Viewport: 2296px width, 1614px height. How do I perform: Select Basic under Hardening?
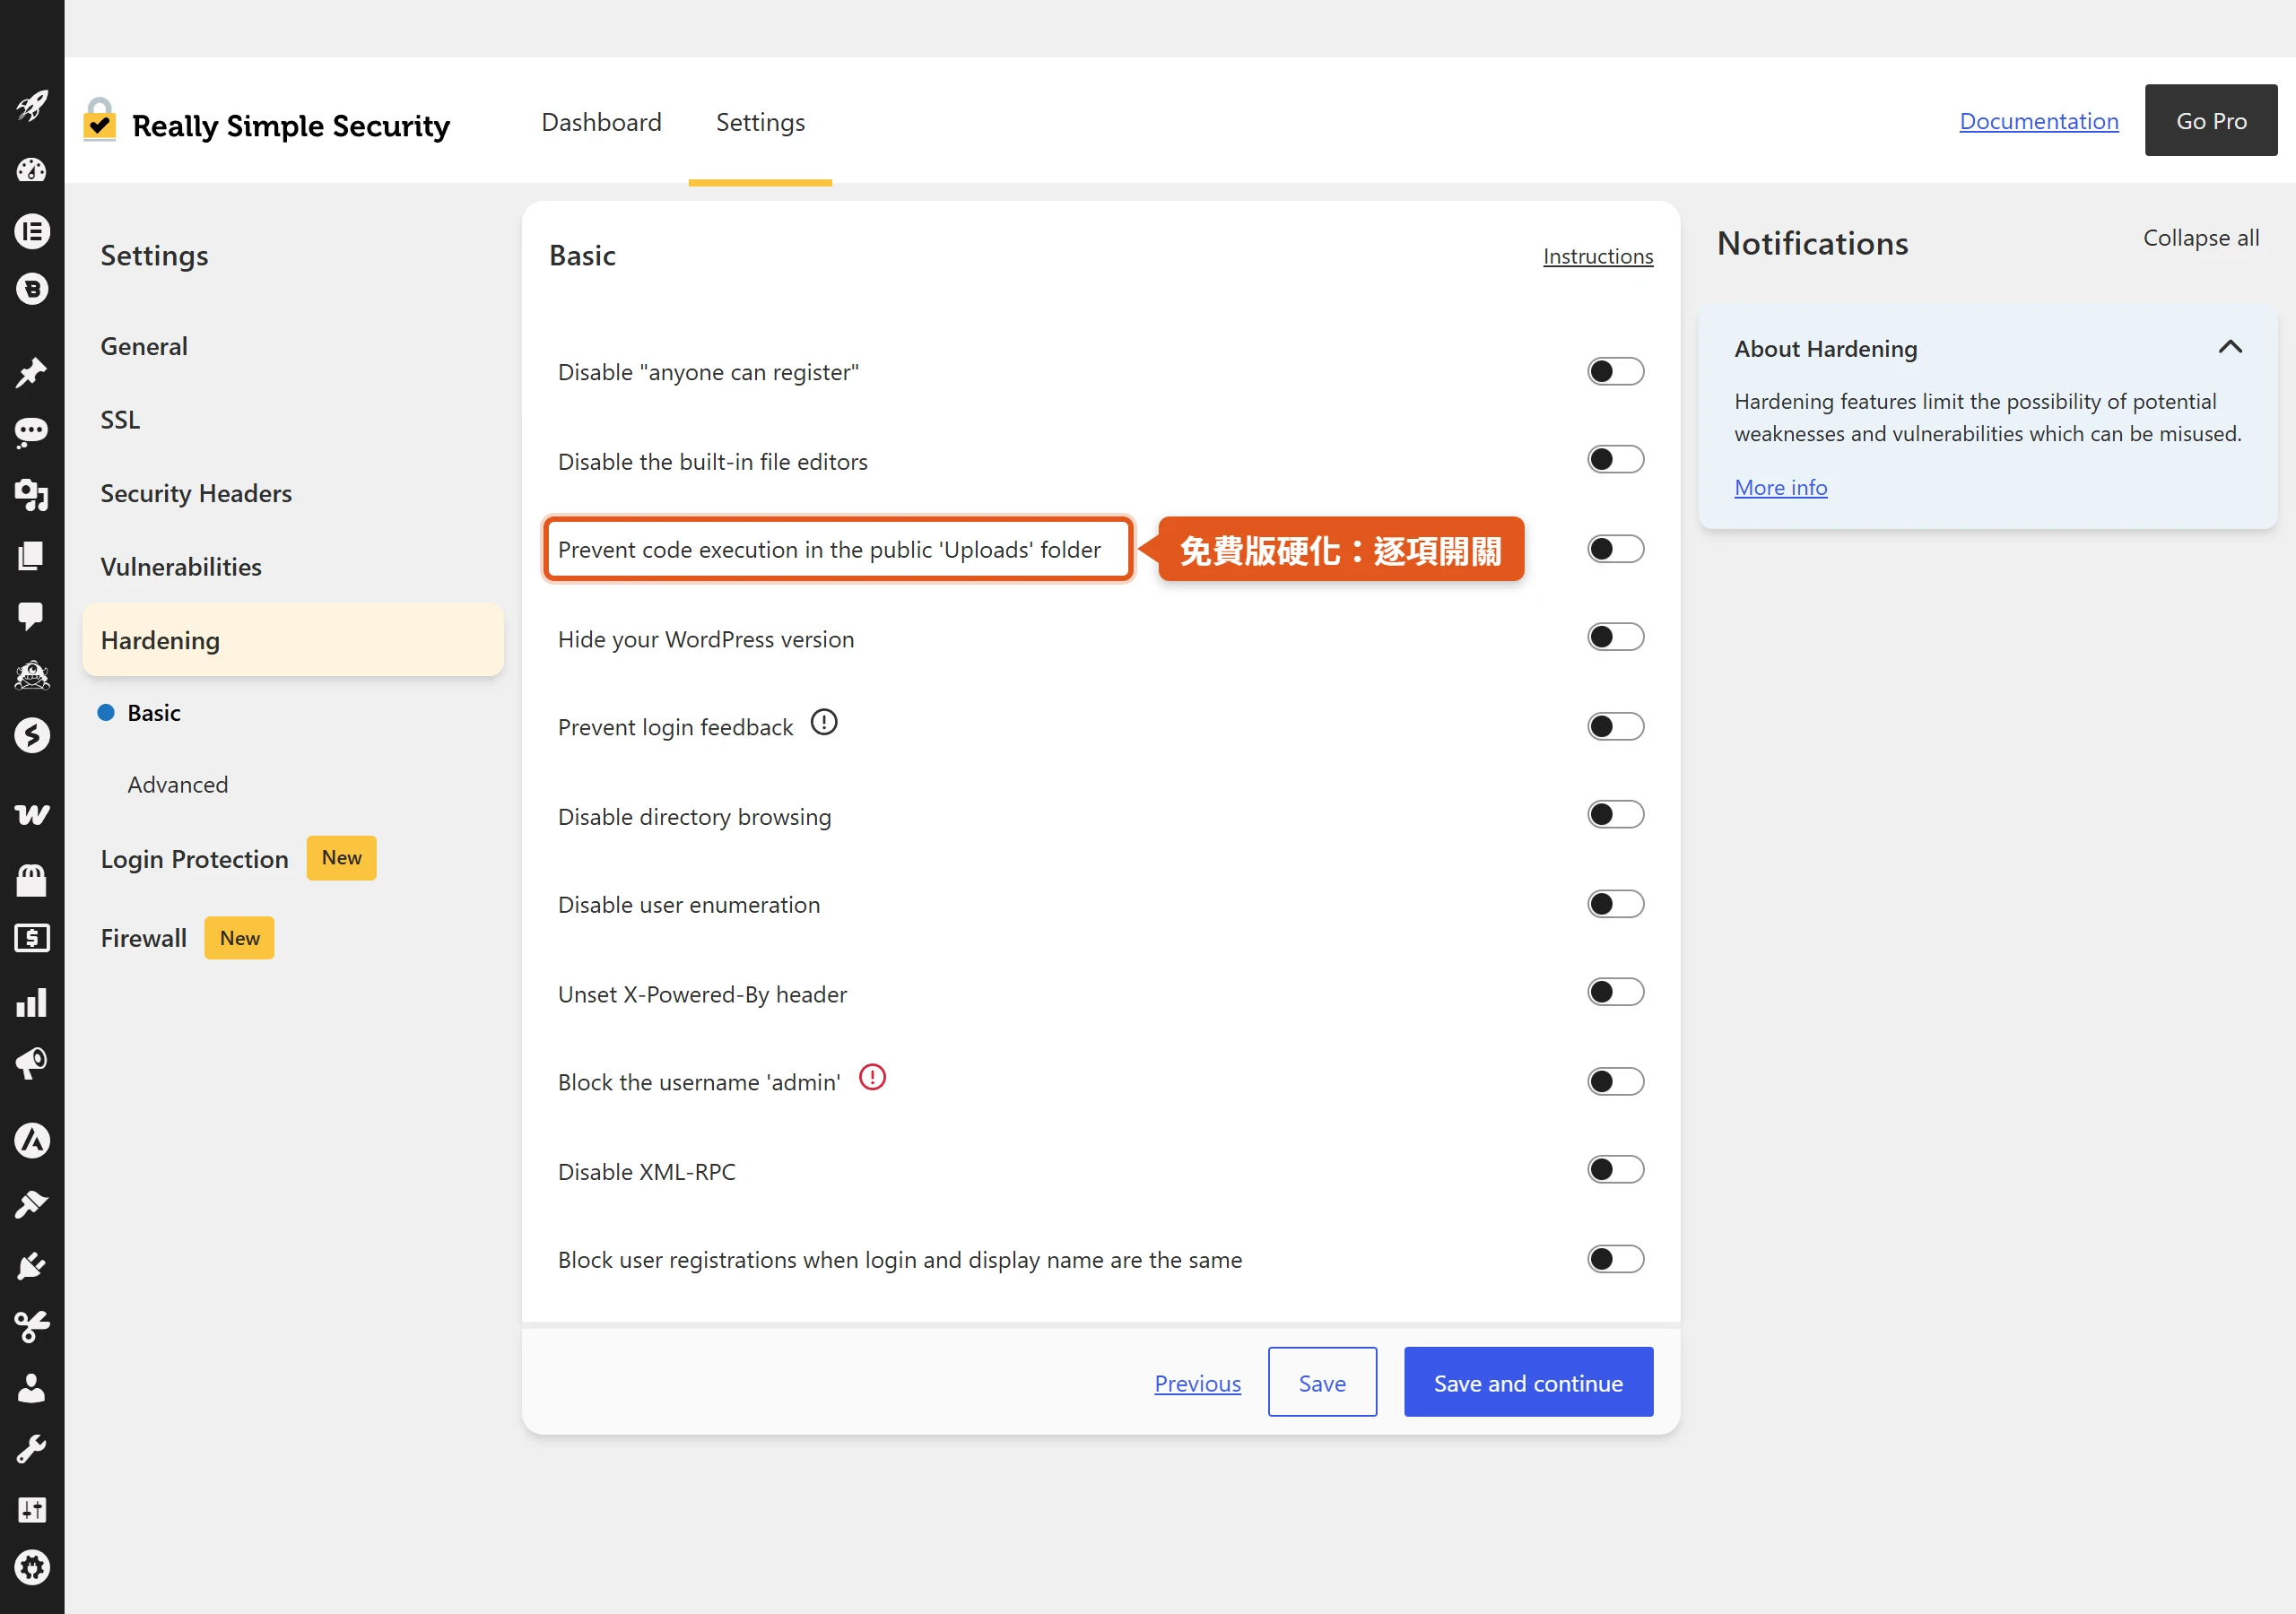tap(154, 713)
